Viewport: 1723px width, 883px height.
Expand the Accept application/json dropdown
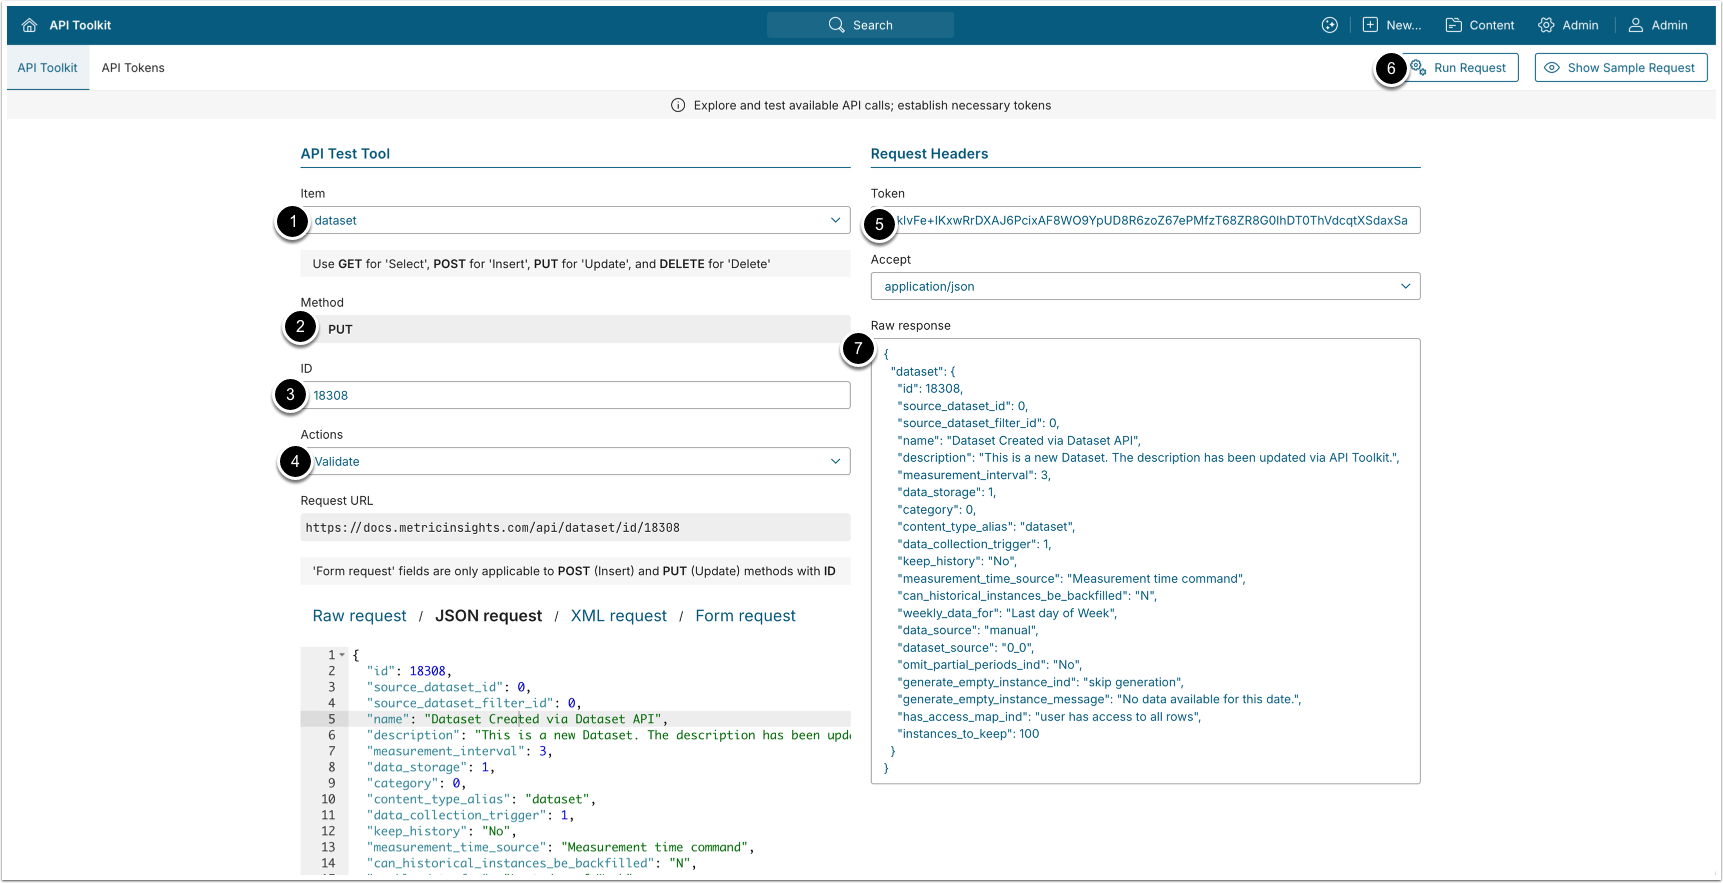coord(1405,286)
